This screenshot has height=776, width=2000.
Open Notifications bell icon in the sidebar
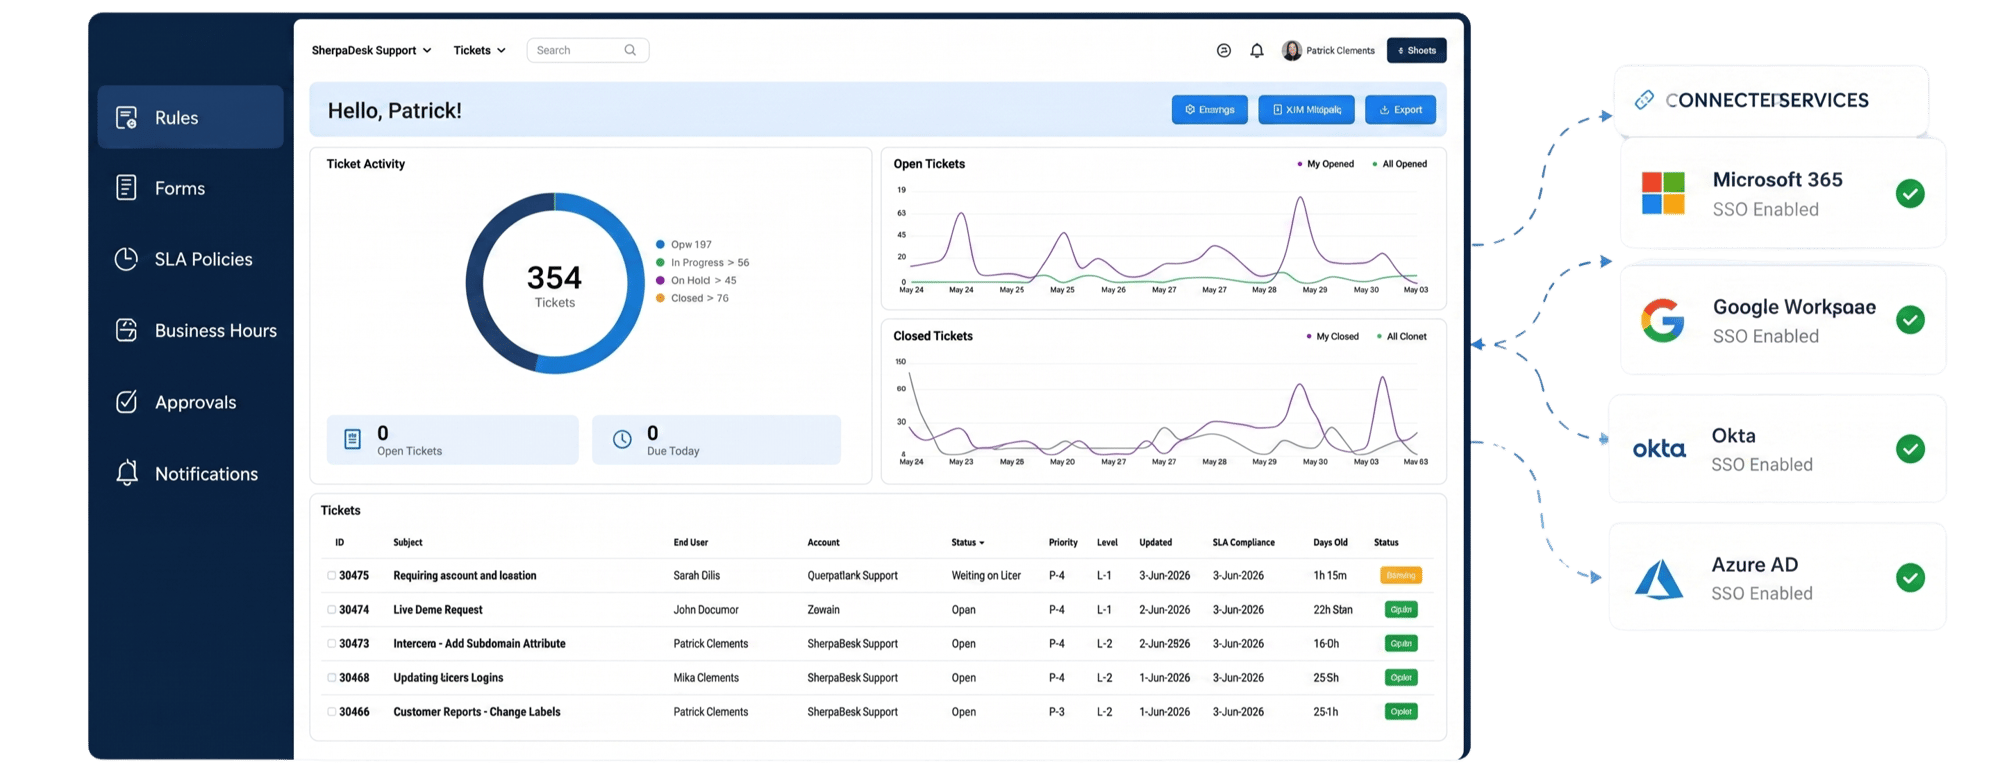(x=126, y=473)
